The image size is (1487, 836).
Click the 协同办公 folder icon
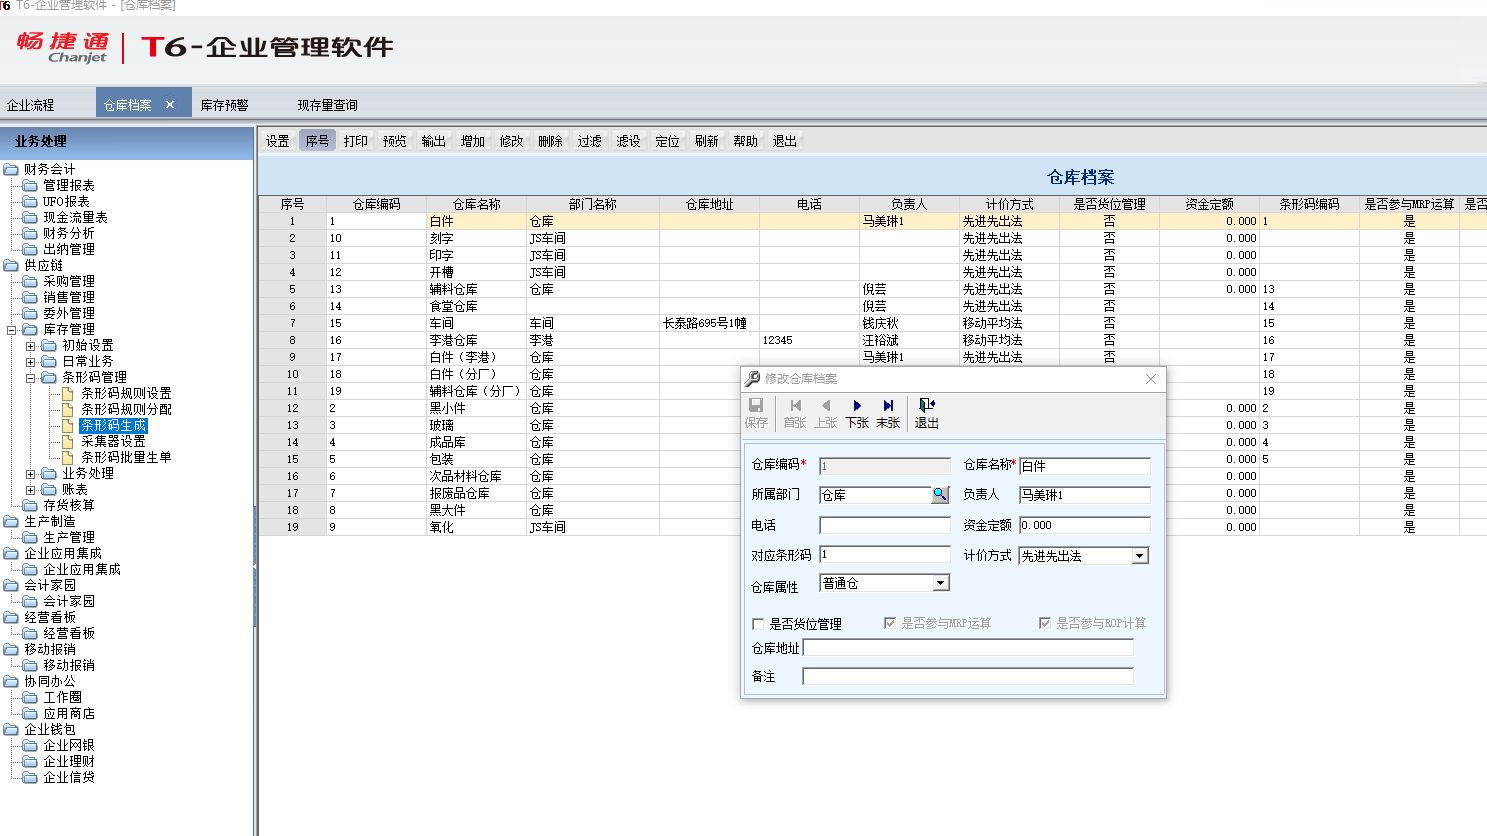pyautogui.click(x=12, y=681)
